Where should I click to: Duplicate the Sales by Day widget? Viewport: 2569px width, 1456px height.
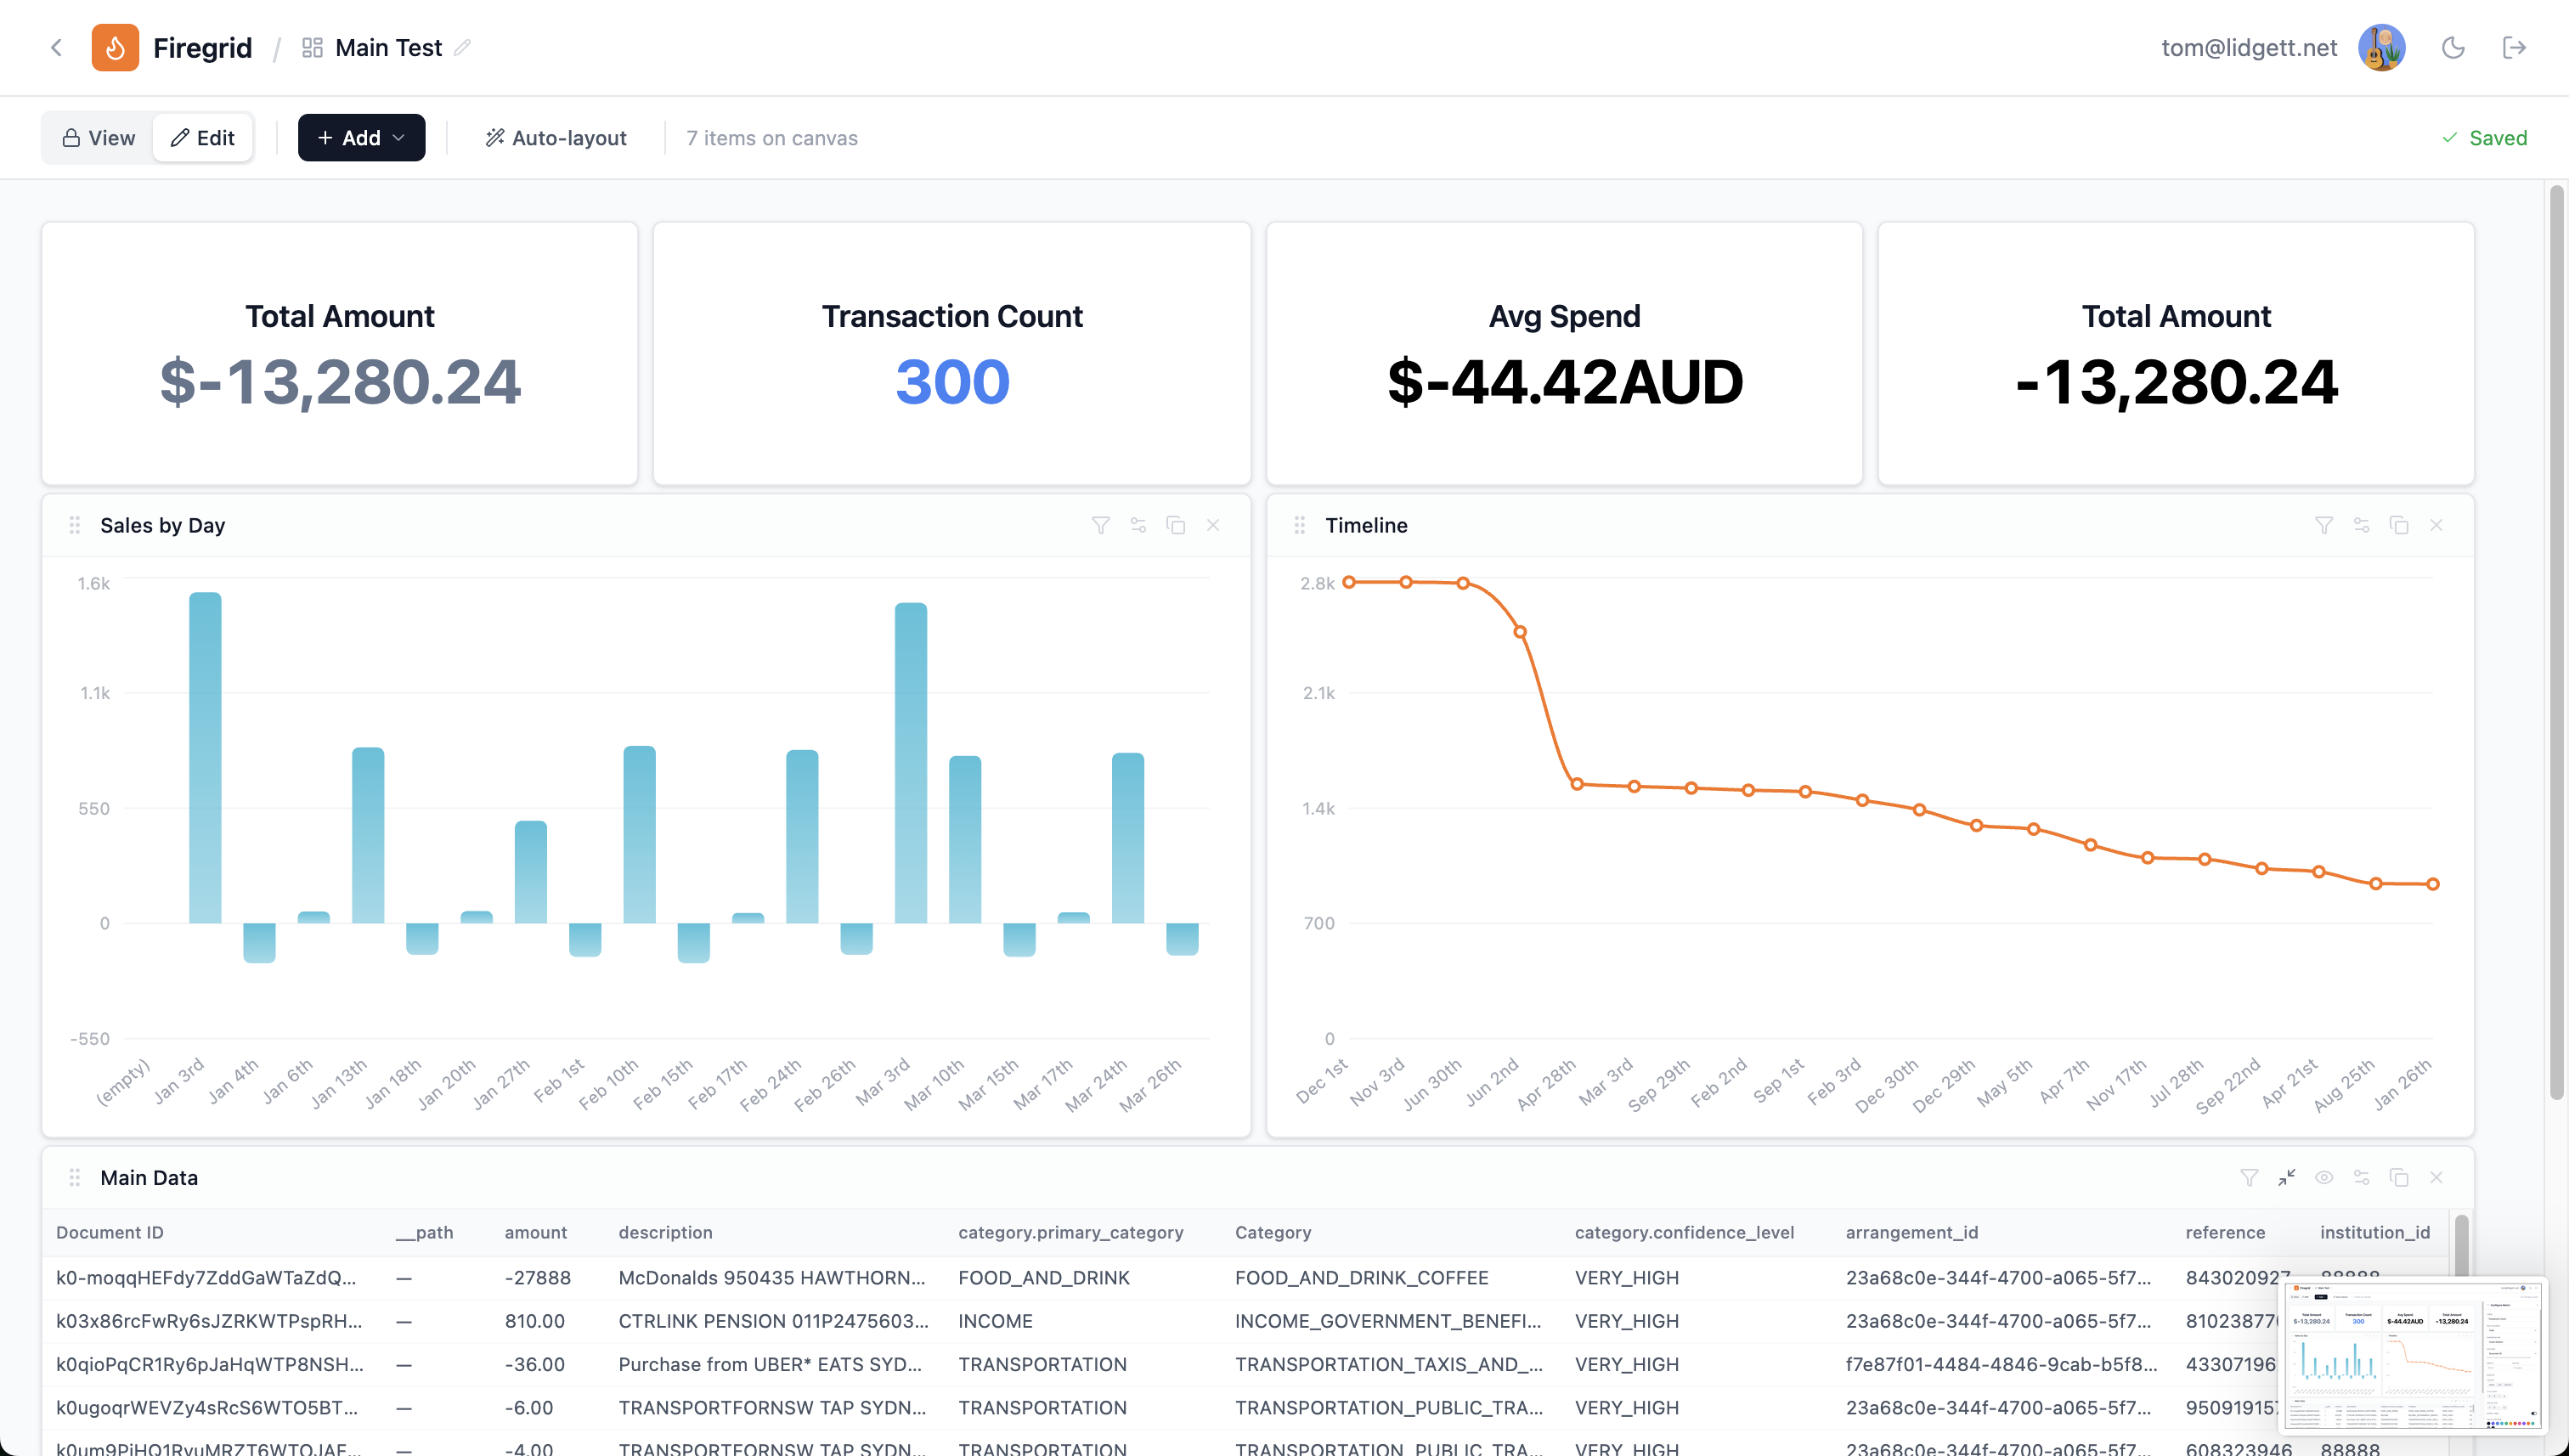point(1175,525)
